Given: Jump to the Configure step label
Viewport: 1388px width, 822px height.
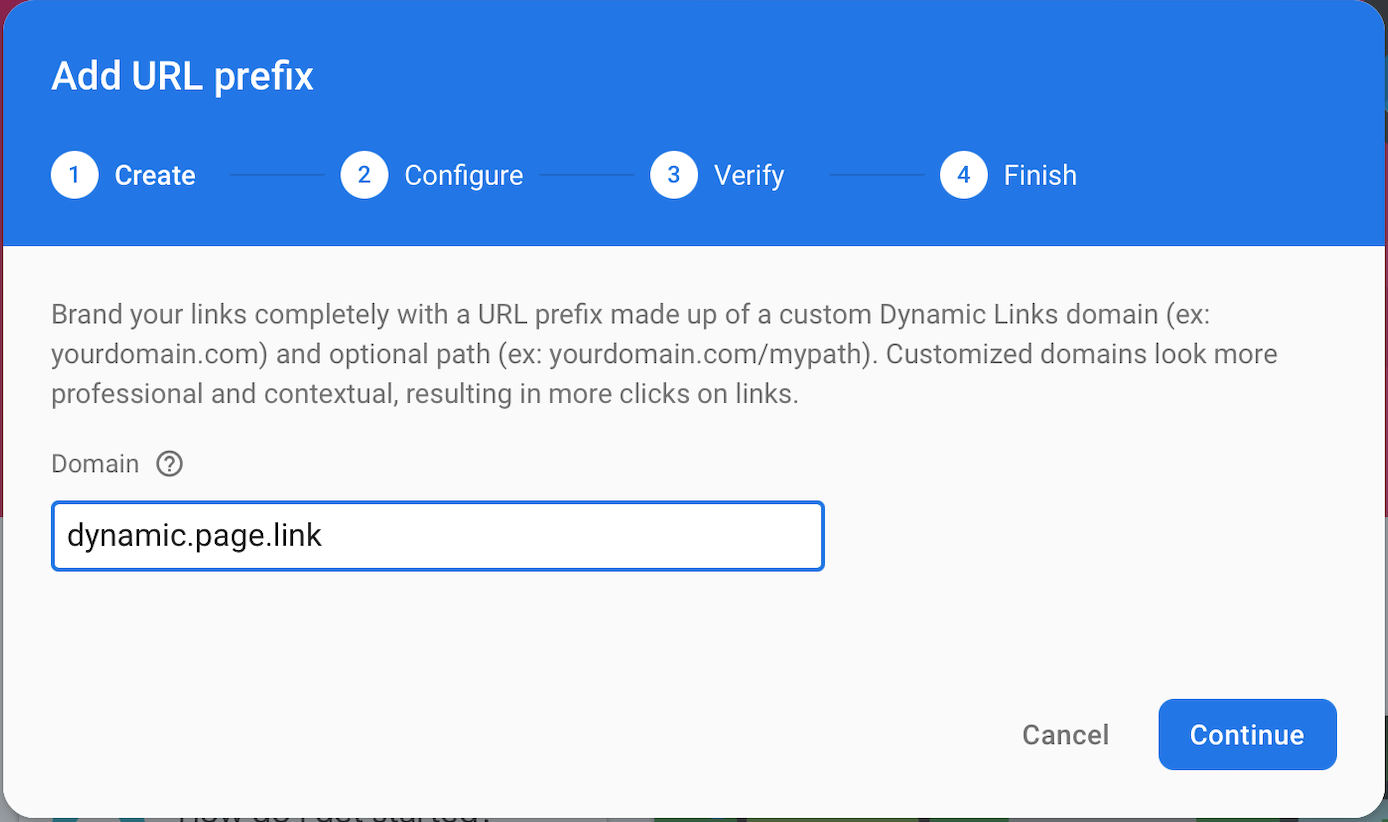Looking at the screenshot, I should pos(463,175).
